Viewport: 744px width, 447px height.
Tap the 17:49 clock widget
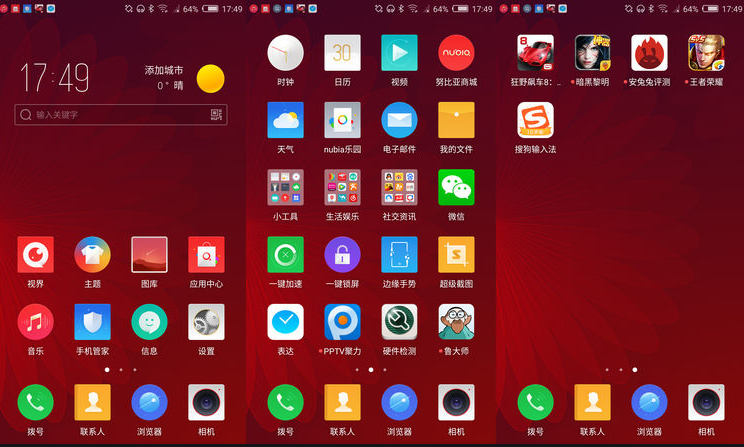coord(55,77)
